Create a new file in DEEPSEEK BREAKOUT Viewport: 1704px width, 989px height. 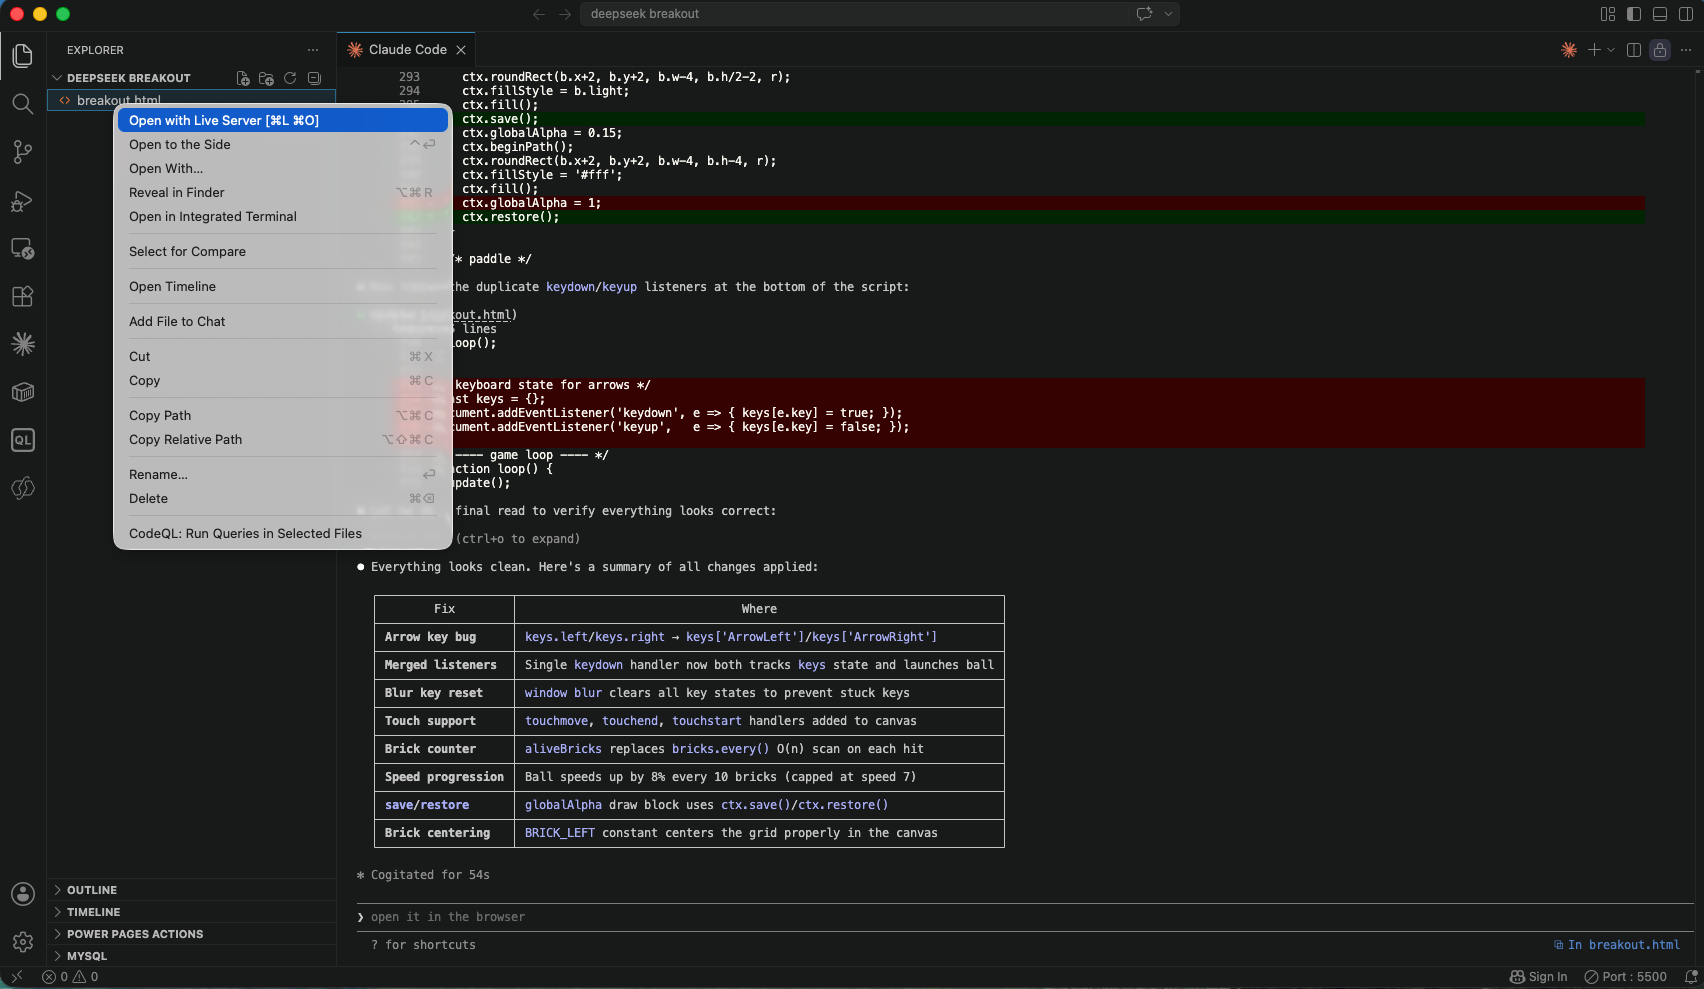[242, 78]
